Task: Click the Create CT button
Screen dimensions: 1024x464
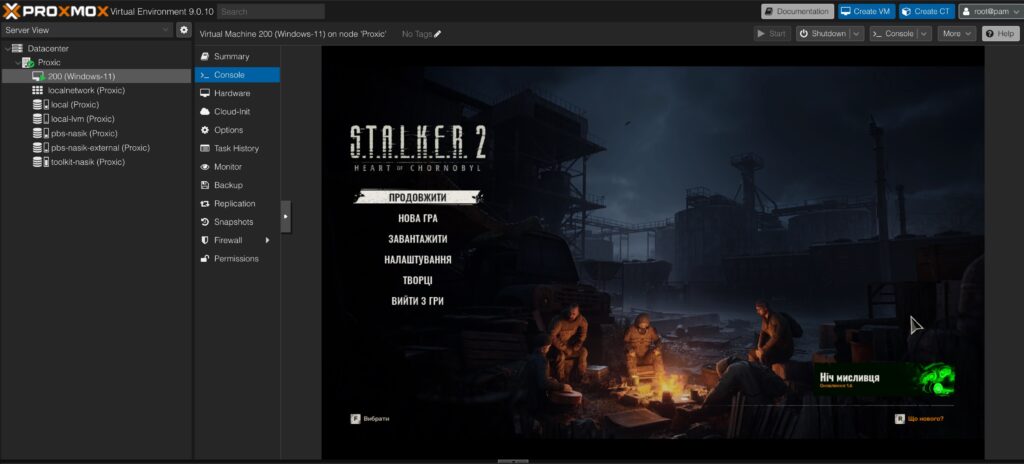Action: [927, 11]
